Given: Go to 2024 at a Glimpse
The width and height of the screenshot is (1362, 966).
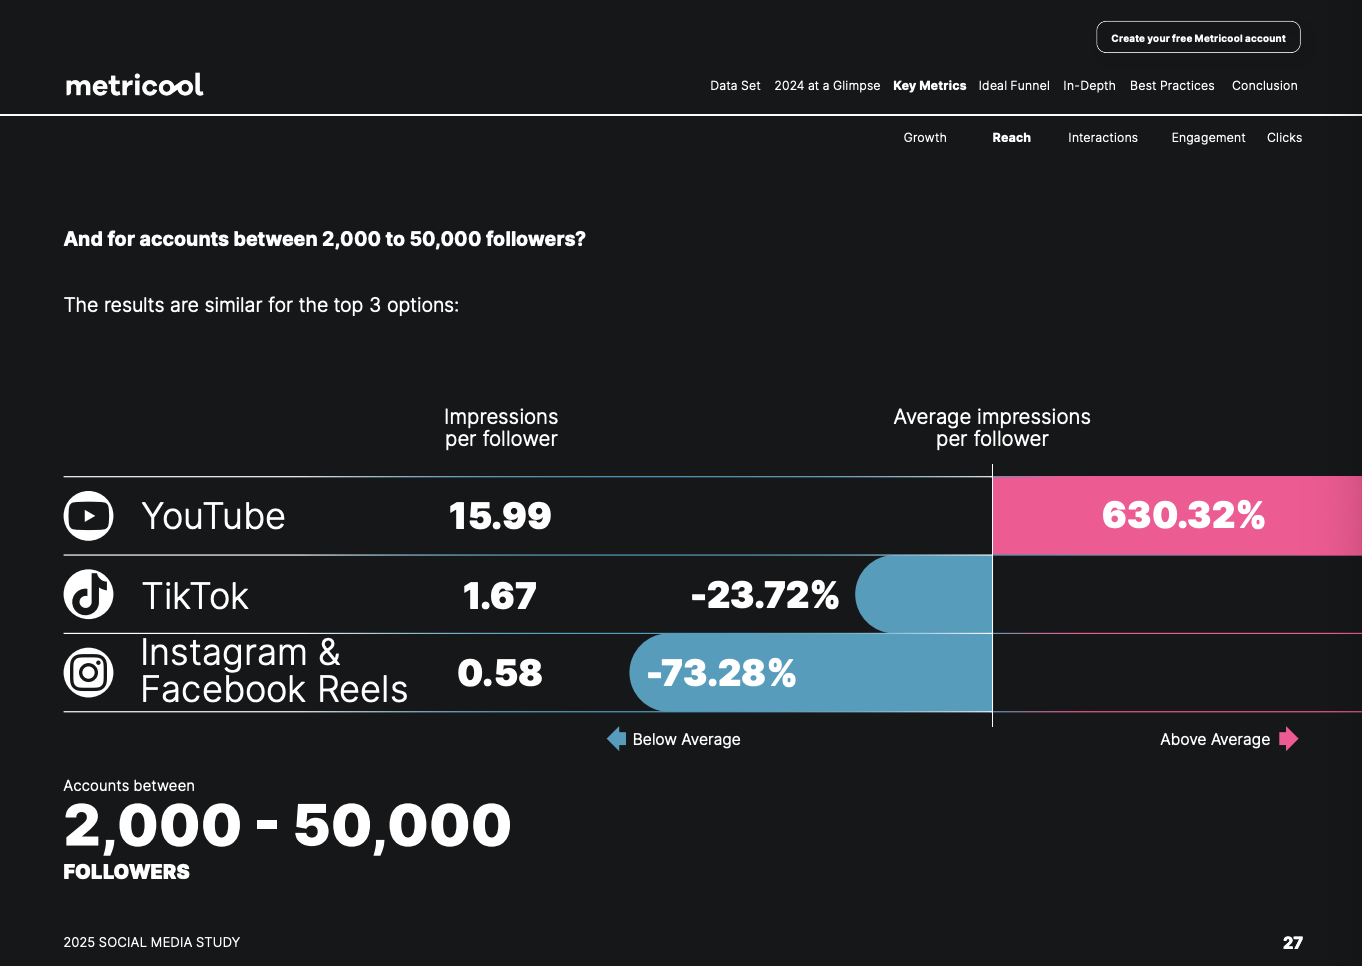Looking at the screenshot, I should pos(827,86).
